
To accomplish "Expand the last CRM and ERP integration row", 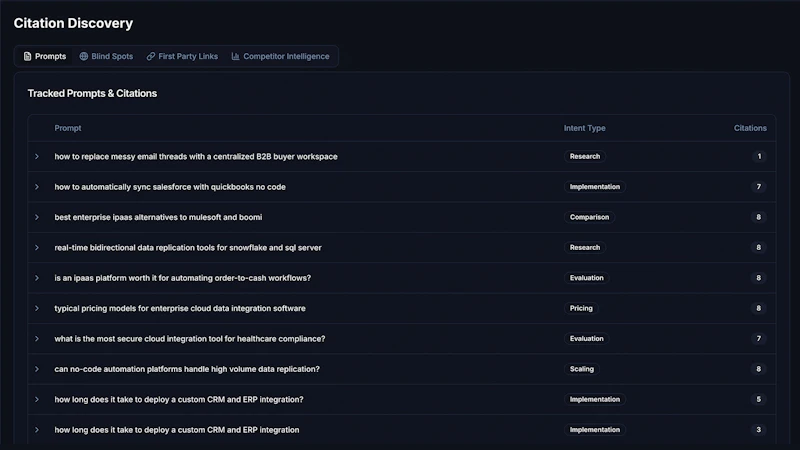I will (37, 430).
